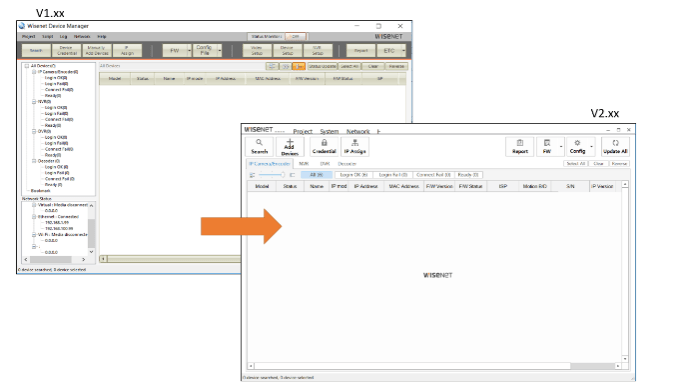Click Add Devices icon in V2 window
Image resolution: width=680 pixels, height=386 pixels.
[290, 142]
